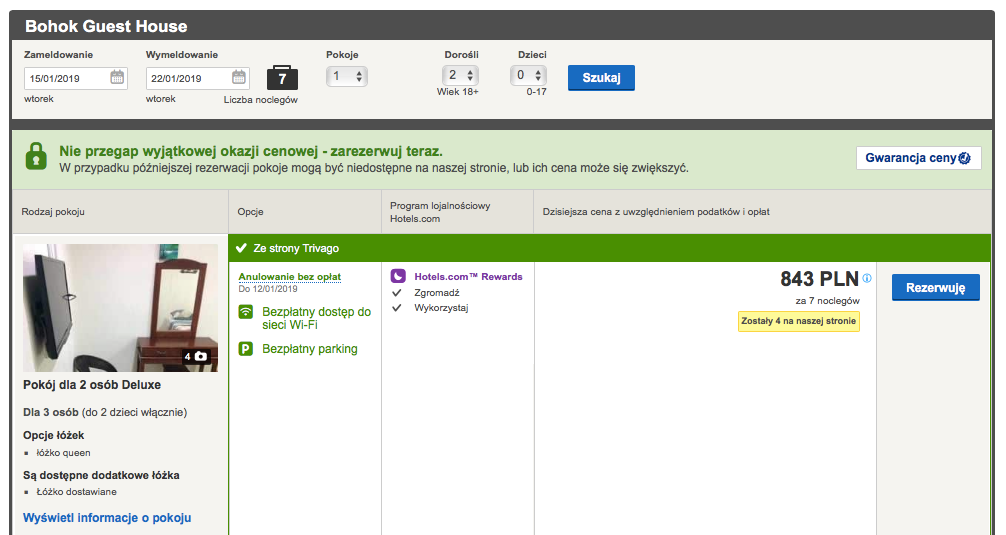1006x535 pixels.
Task: Click the camera photo count icon
Action: coord(200,356)
